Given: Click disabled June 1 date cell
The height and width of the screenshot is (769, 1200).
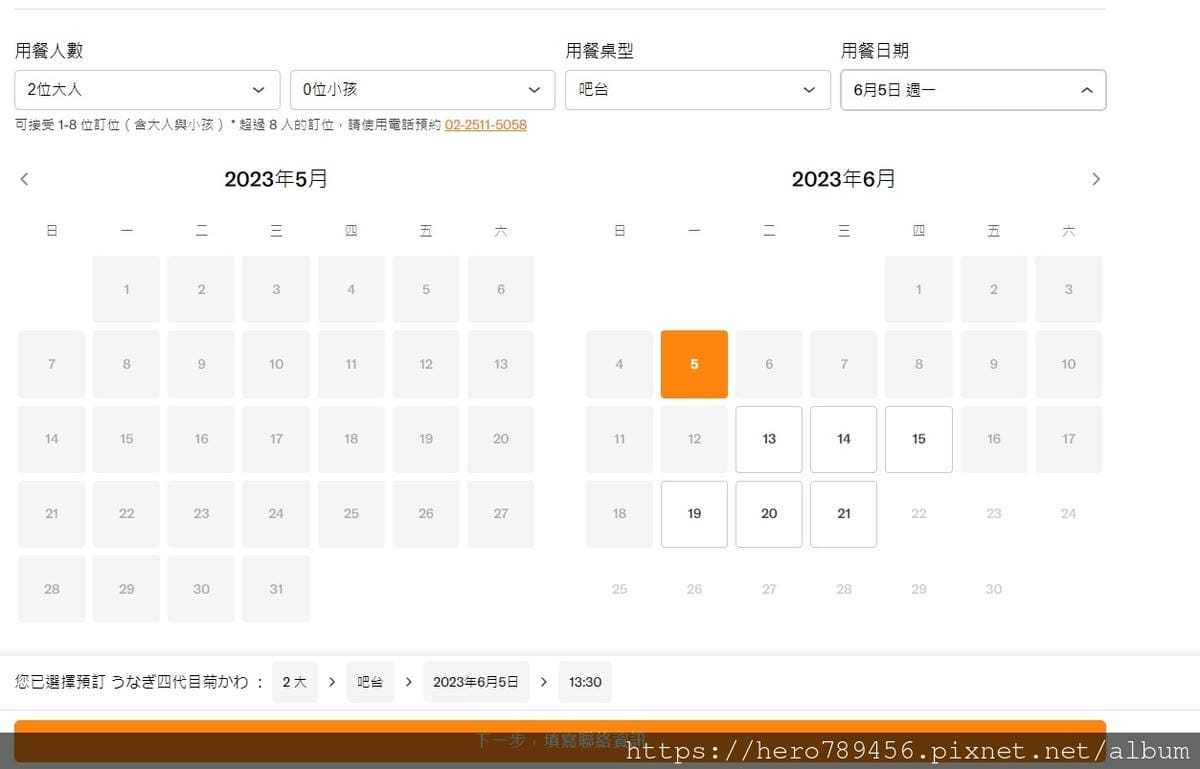Looking at the screenshot, I should pos(919,289).
